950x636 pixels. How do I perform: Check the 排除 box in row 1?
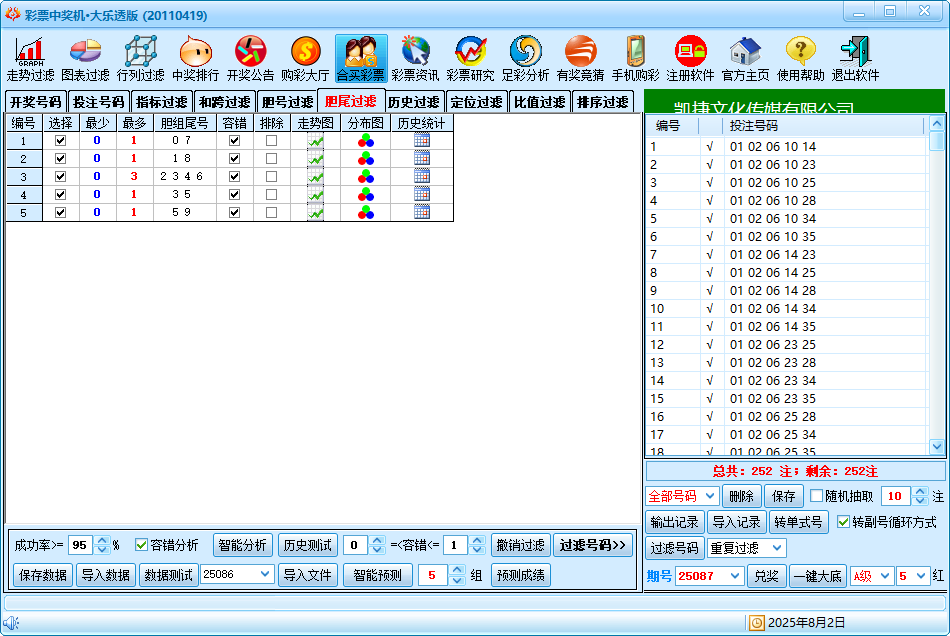271,141
